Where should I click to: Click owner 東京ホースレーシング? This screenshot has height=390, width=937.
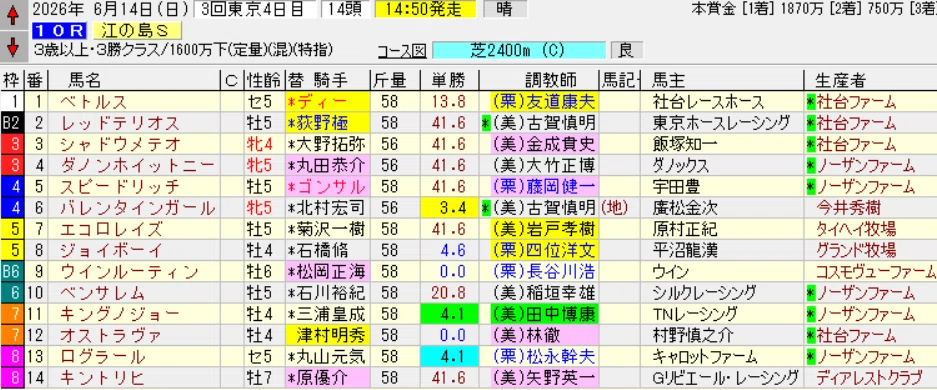[721, 124]
